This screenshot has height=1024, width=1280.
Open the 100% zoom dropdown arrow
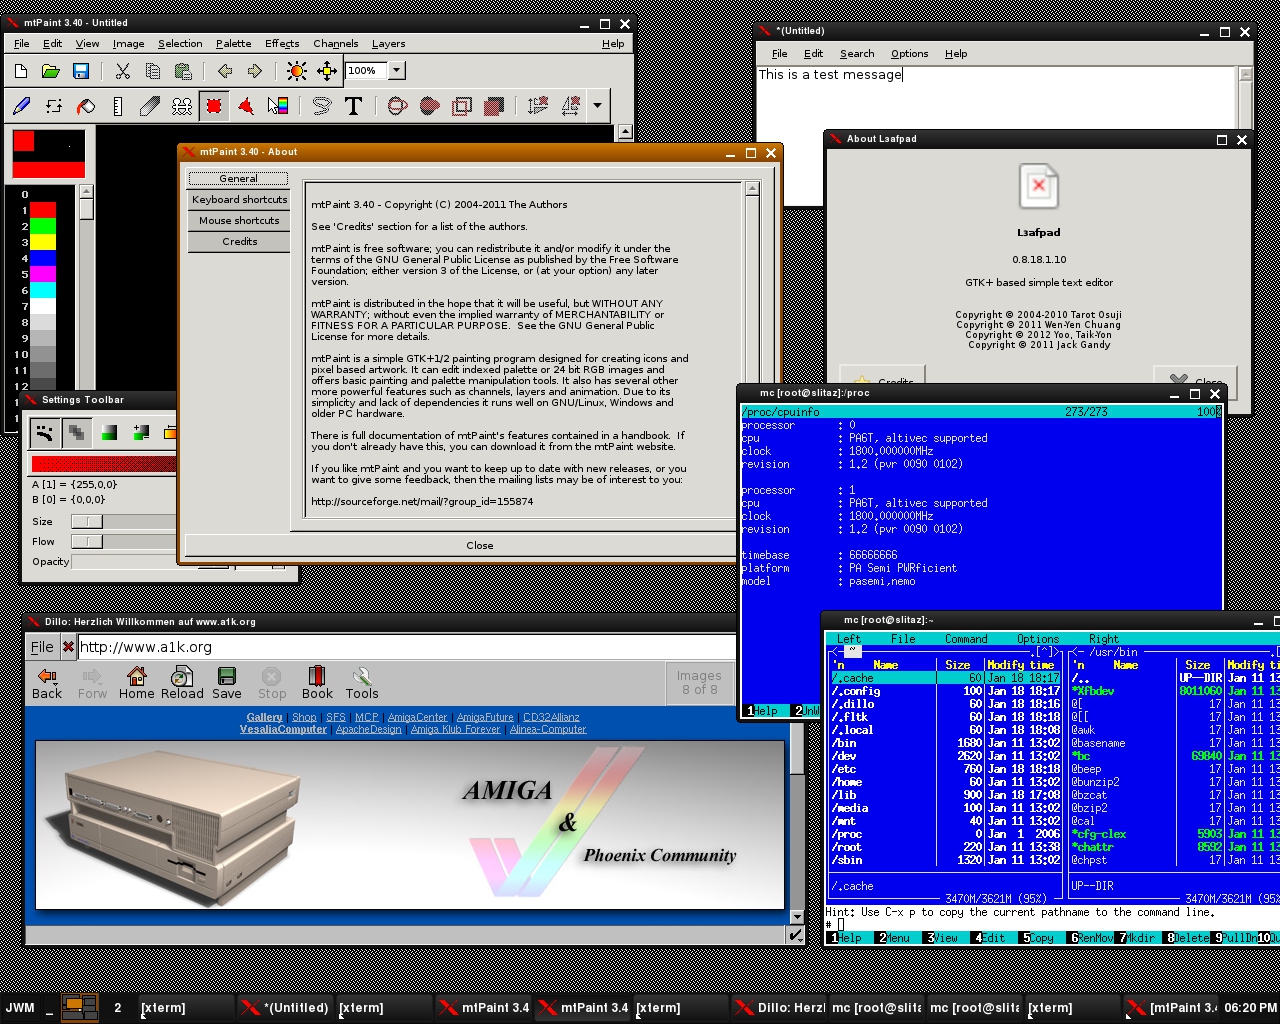397,71
